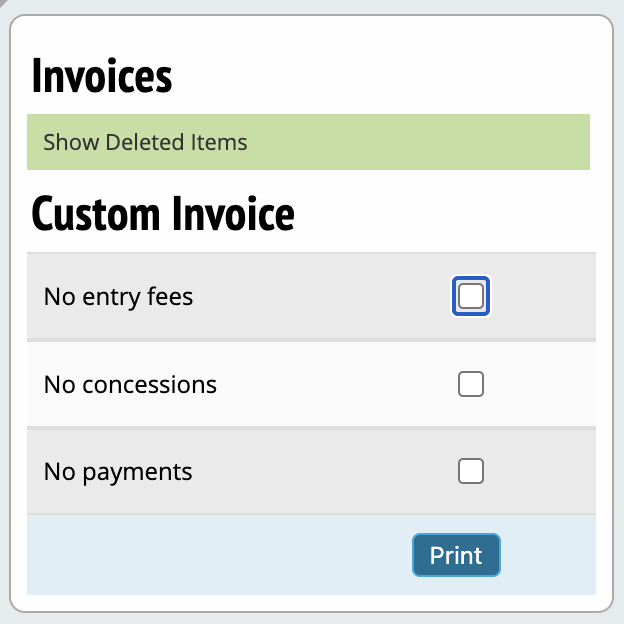This screenshot has height=624, width=624.
Task: Select the Invoices heading
Action: point(102,76)
